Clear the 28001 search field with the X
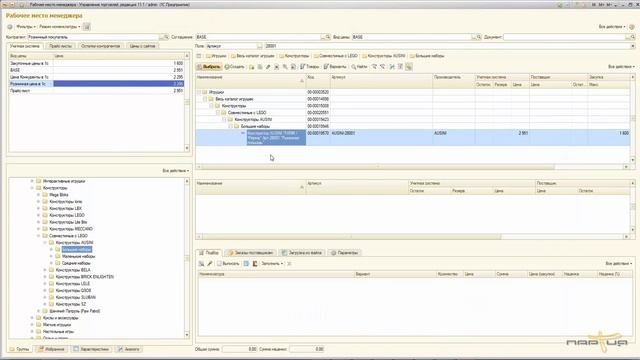Screen dimensions: 640x360 [633, 46]
